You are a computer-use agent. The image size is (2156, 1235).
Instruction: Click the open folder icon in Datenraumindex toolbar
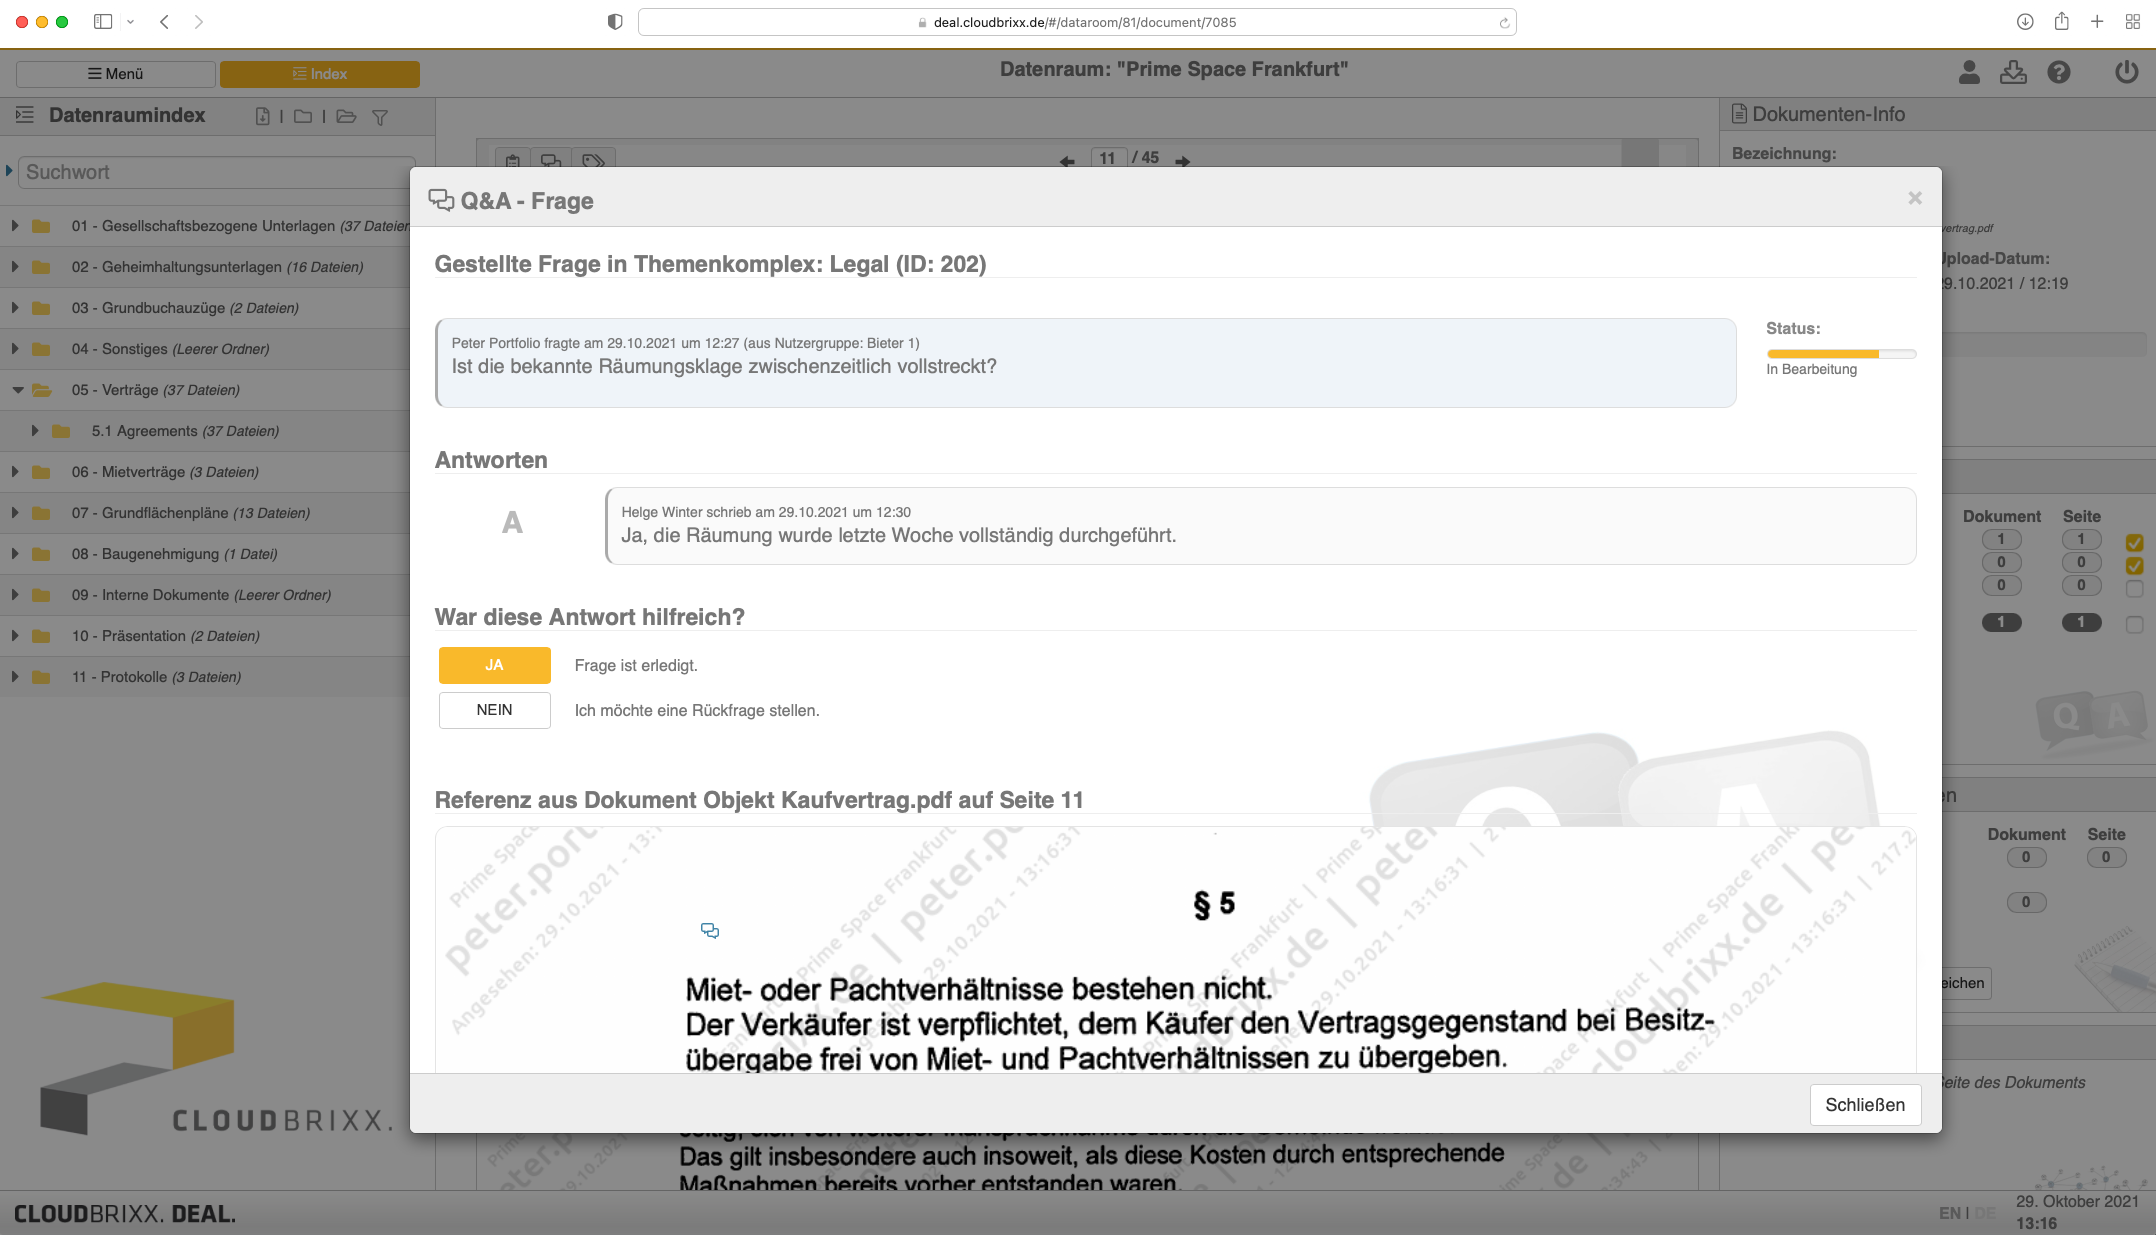(346, 117)
